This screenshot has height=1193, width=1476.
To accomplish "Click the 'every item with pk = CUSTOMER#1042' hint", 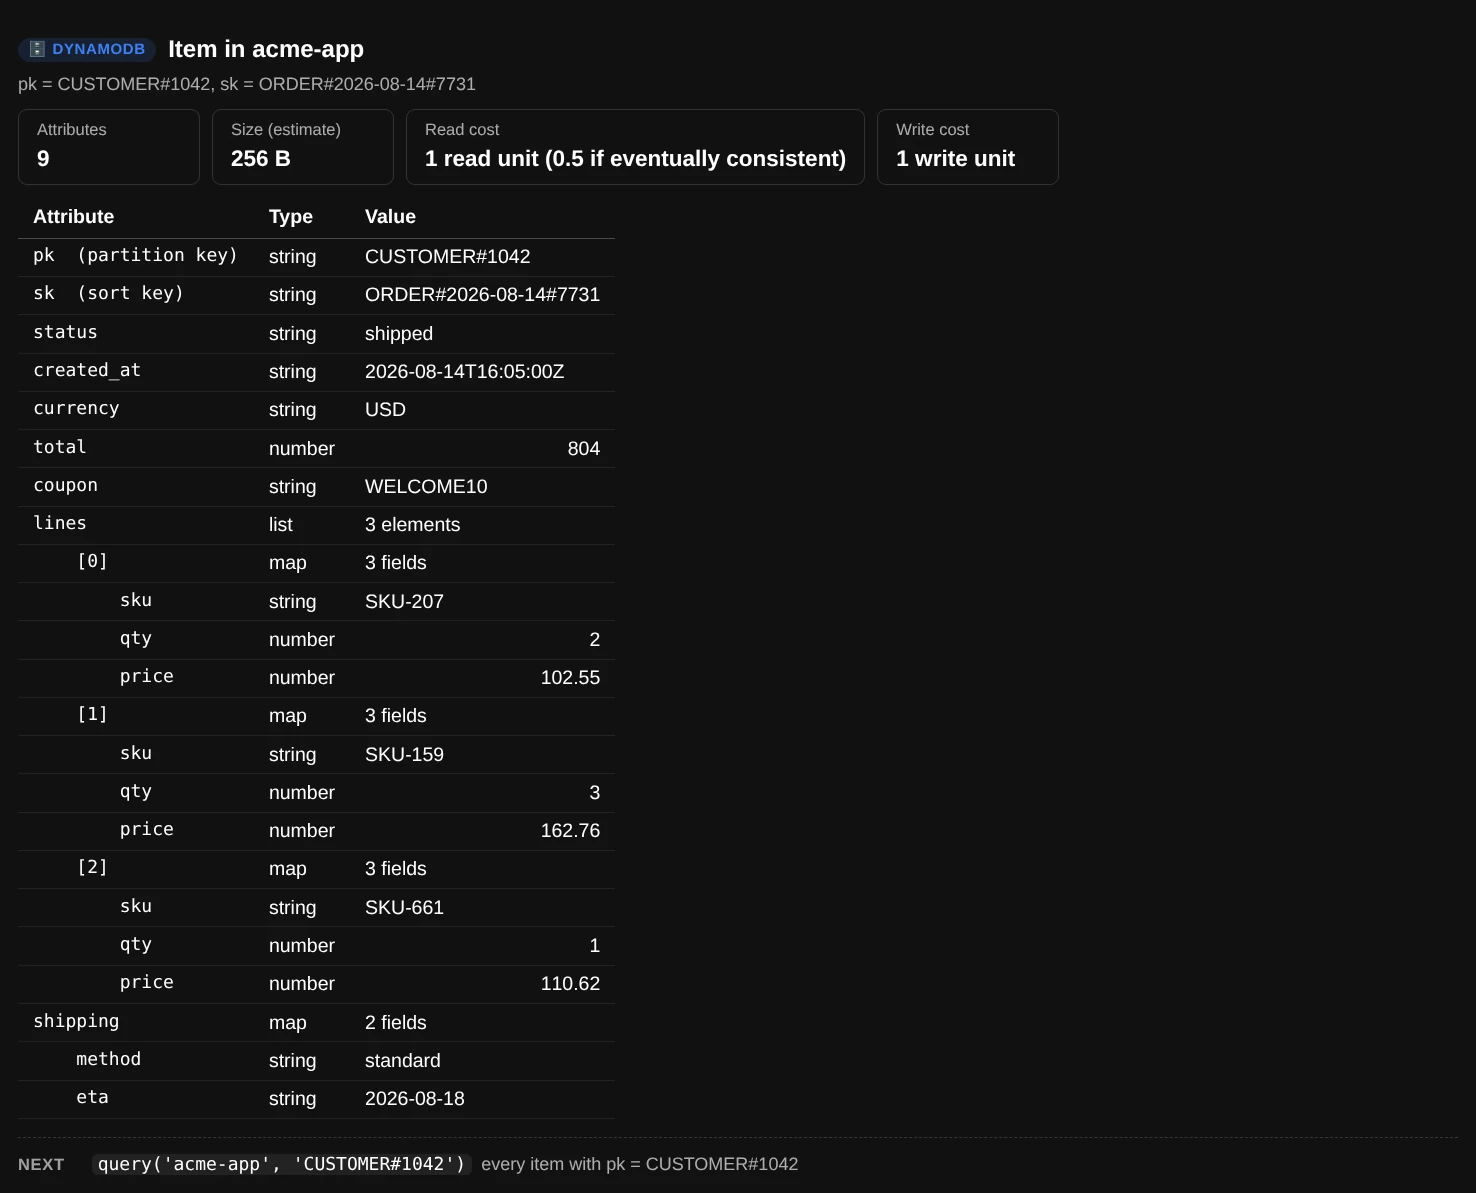I will click(640, 1164).
